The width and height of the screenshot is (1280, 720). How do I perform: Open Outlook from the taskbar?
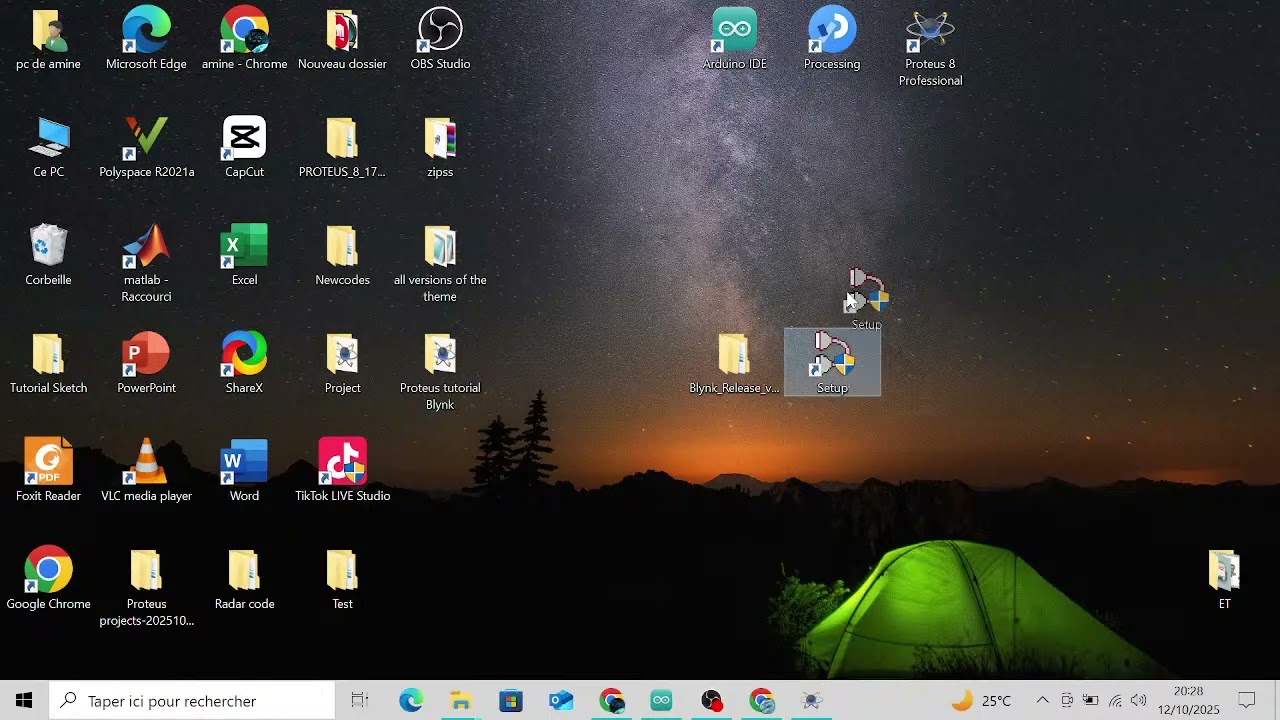tap(561, 701)
